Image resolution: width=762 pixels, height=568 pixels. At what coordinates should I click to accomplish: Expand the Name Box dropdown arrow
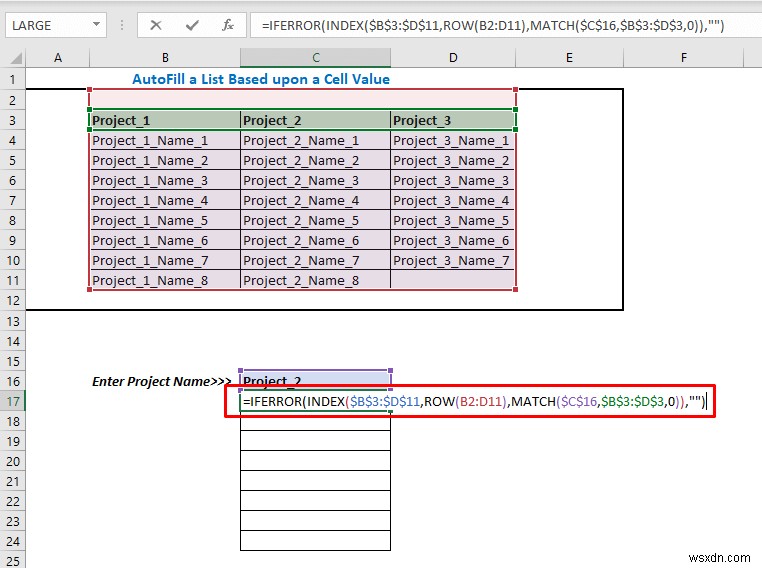pos(96,24)
